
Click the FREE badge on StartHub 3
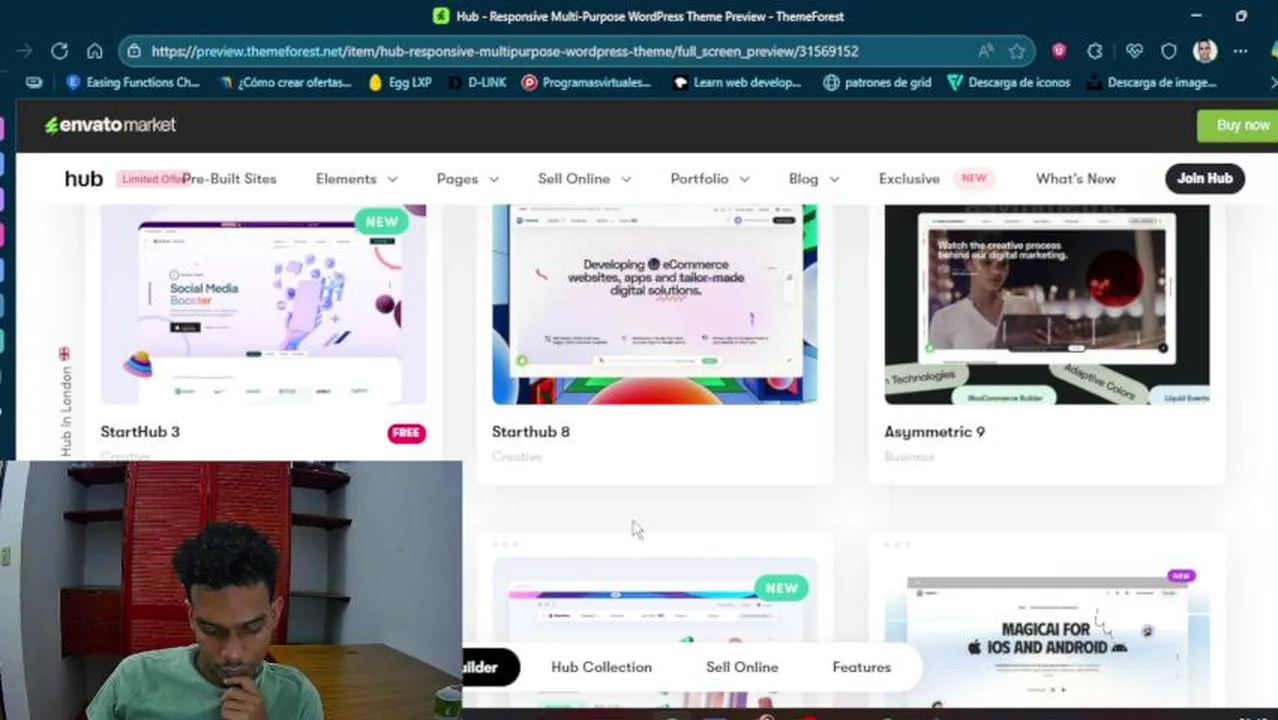pos(406,433)
